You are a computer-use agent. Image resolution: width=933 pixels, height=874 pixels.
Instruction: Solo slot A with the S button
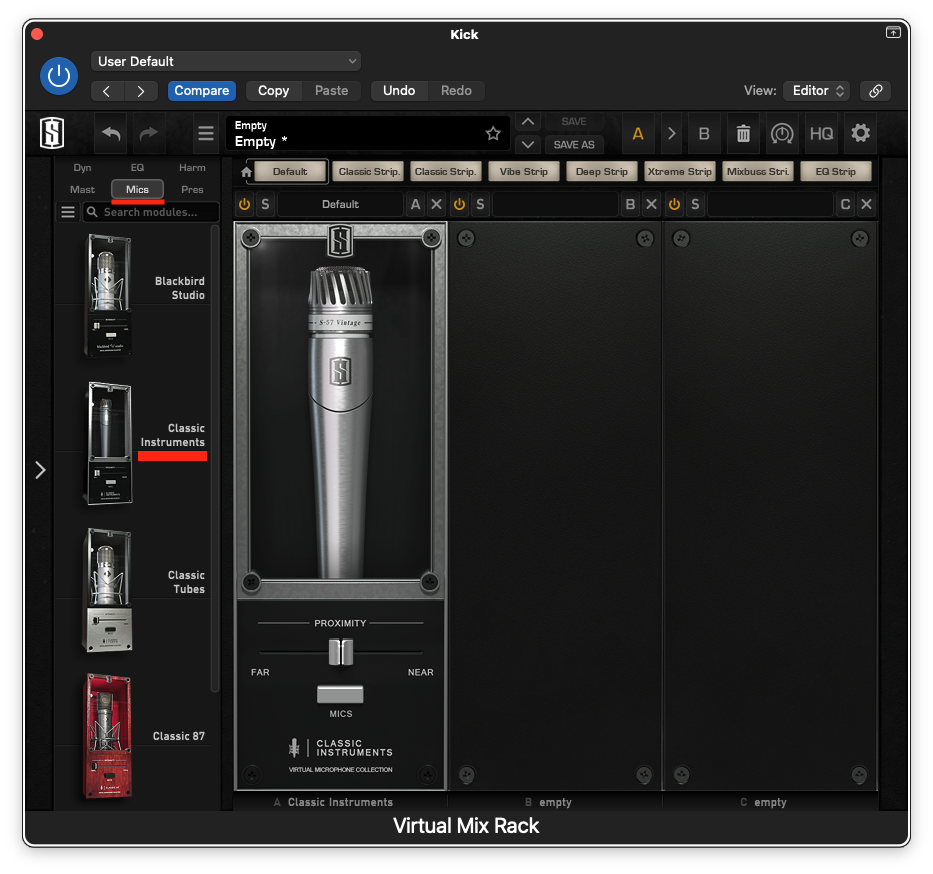pyautogui.click(x=265, y=204)
